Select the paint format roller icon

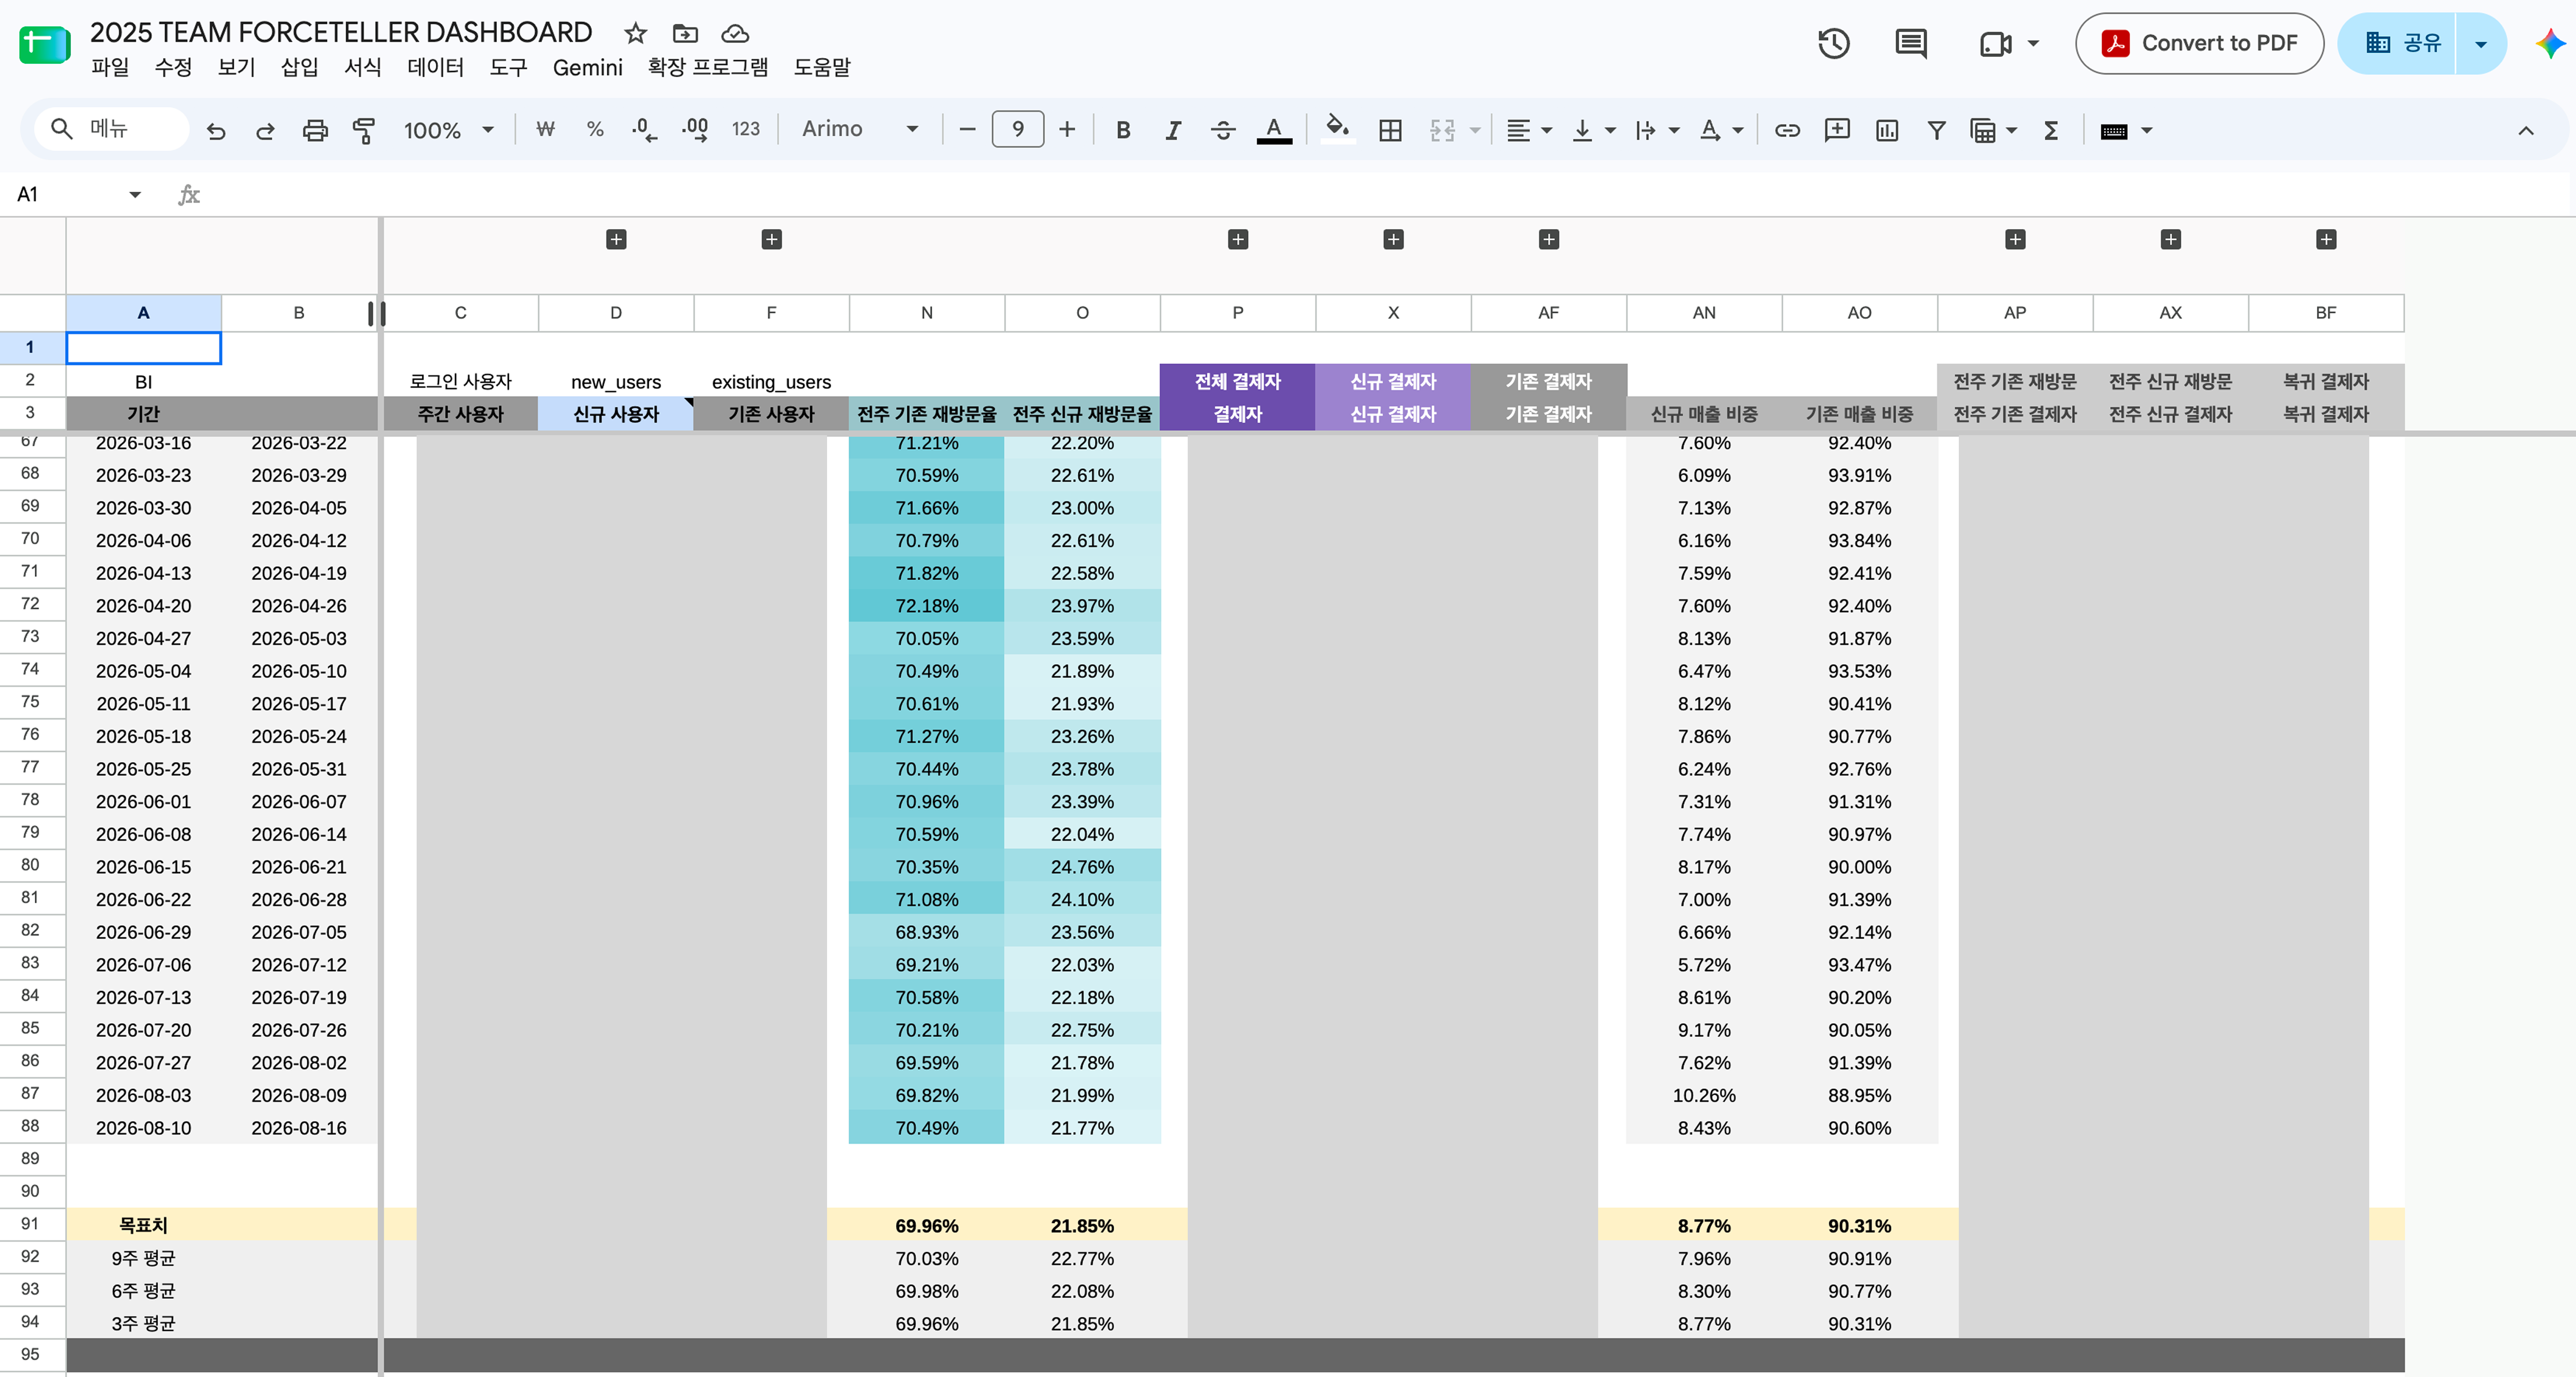(x=364, y=130)
